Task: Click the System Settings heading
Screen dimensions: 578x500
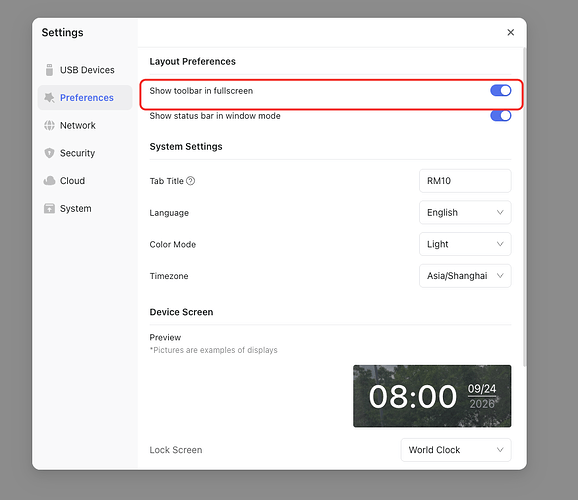Action: click(x=186, y=147)
